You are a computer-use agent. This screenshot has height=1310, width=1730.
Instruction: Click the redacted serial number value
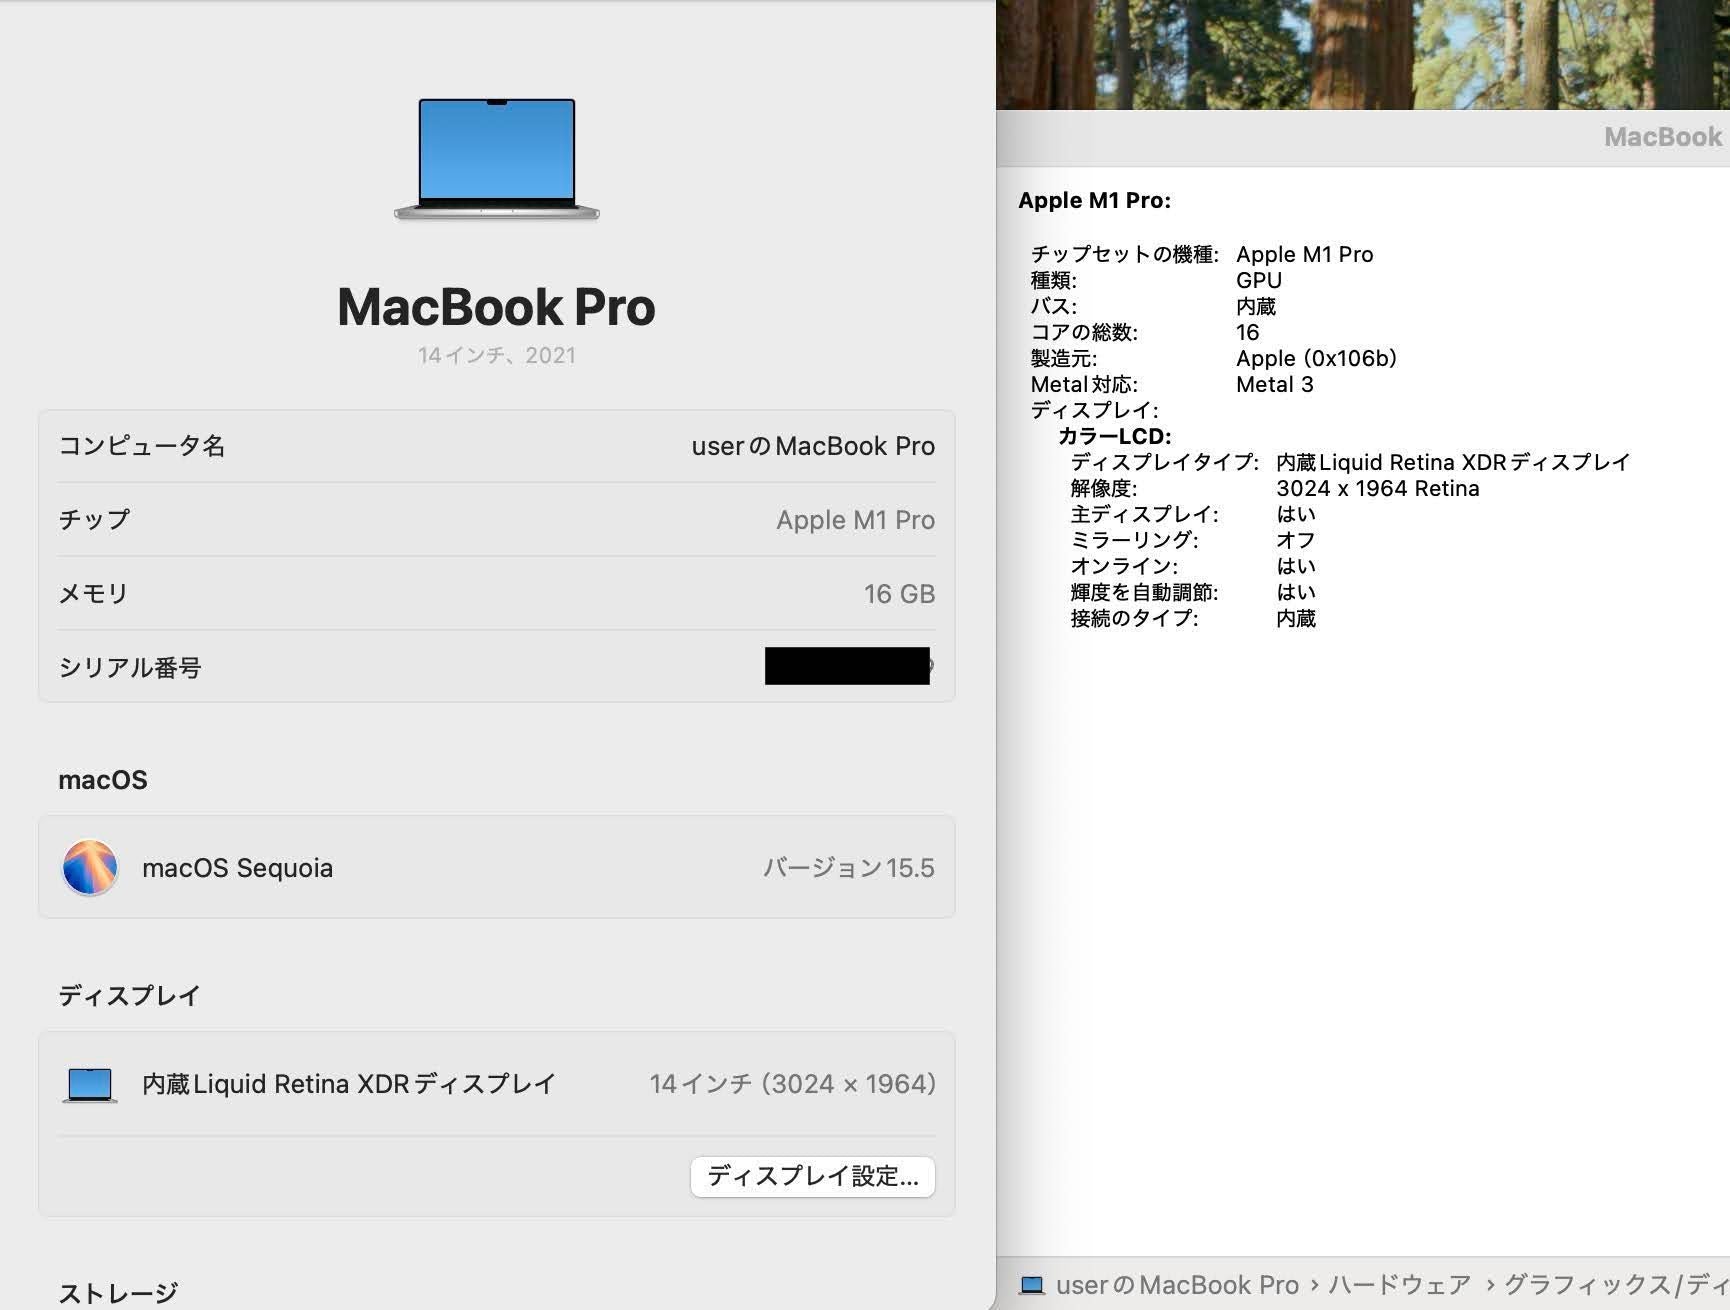tap(847, 666)
